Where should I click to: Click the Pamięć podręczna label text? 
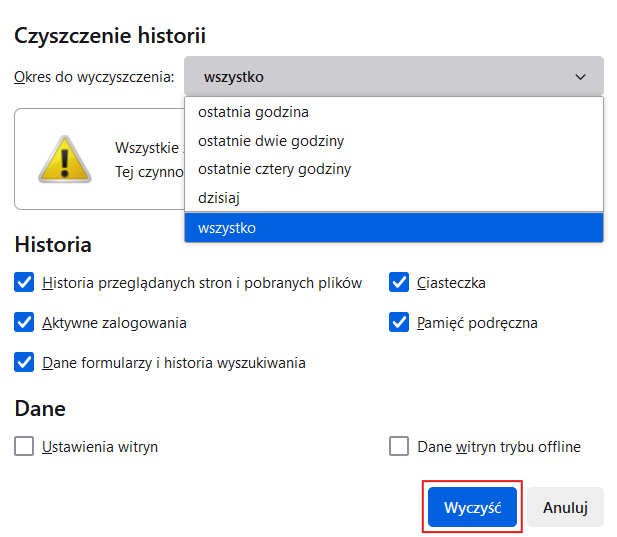pos(477,323)
